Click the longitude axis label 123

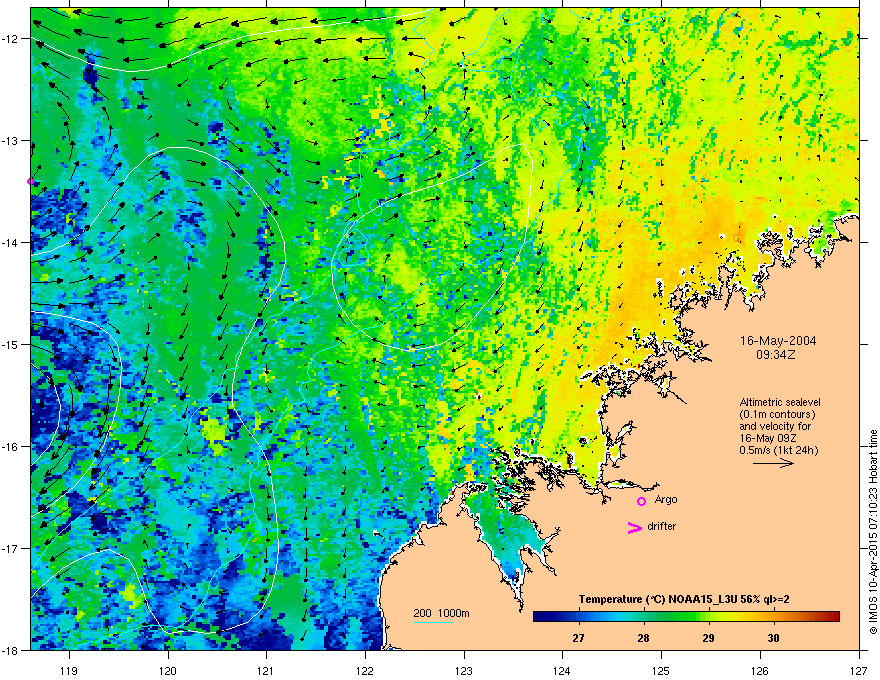(464, 670)
